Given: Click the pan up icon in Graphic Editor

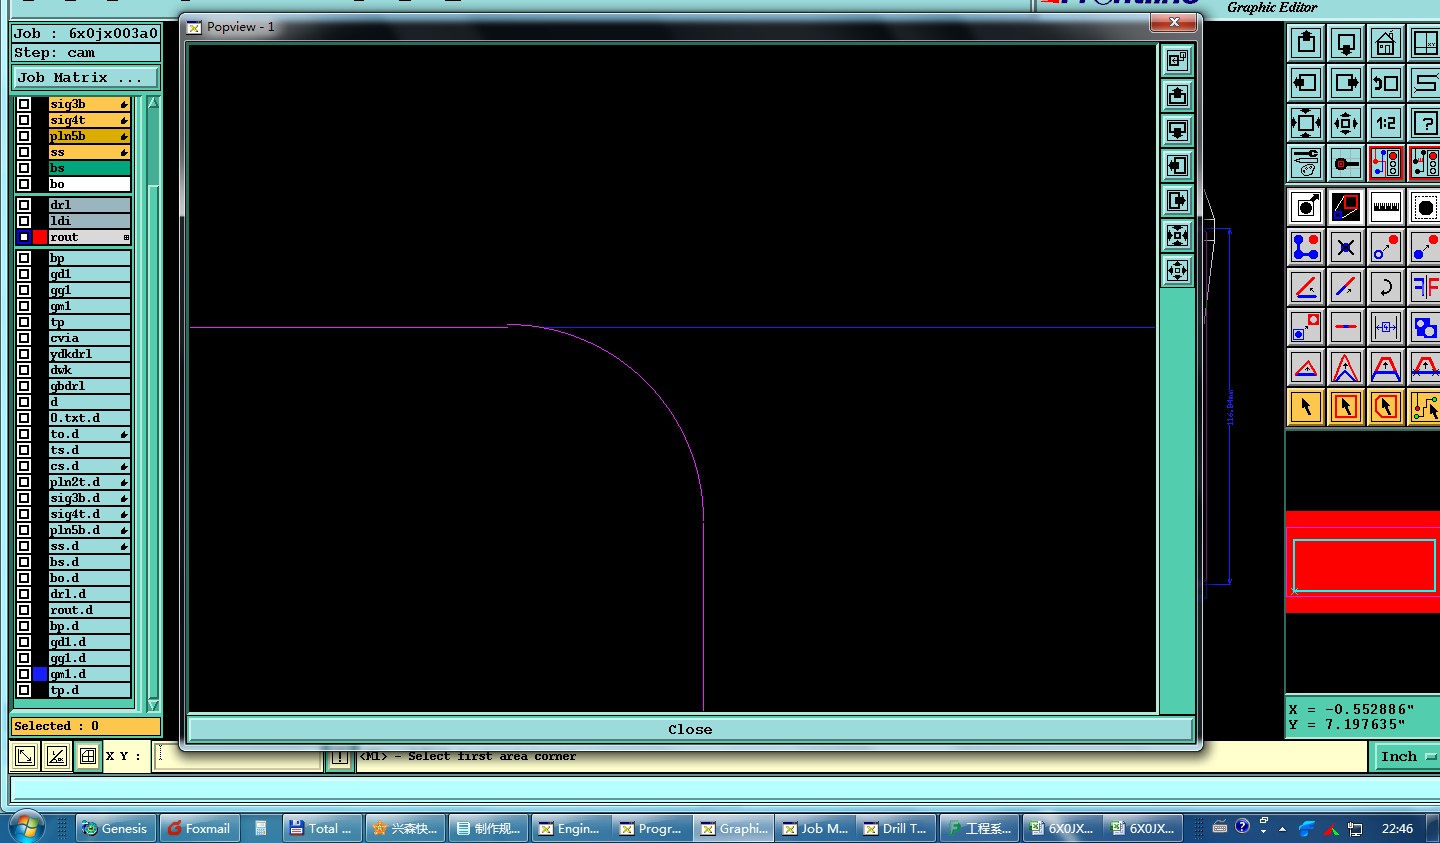Looking at the screenshot, I should (1306, 43).
